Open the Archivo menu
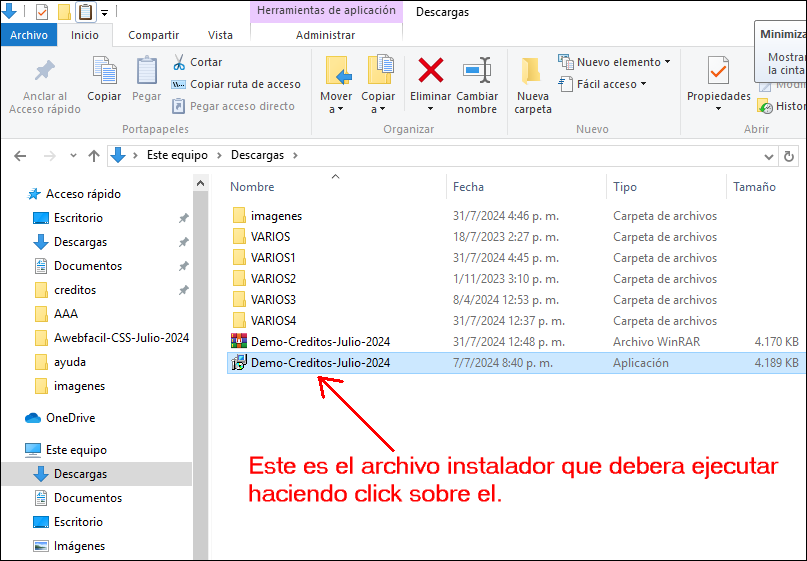 (x=28, y=35)
